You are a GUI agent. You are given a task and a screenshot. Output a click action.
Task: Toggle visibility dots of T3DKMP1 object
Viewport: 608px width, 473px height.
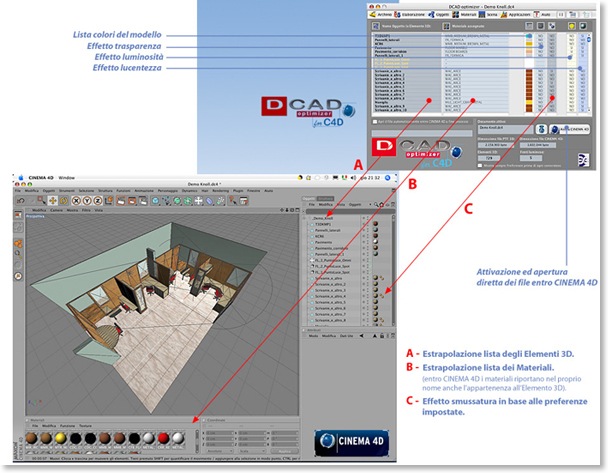366,224
